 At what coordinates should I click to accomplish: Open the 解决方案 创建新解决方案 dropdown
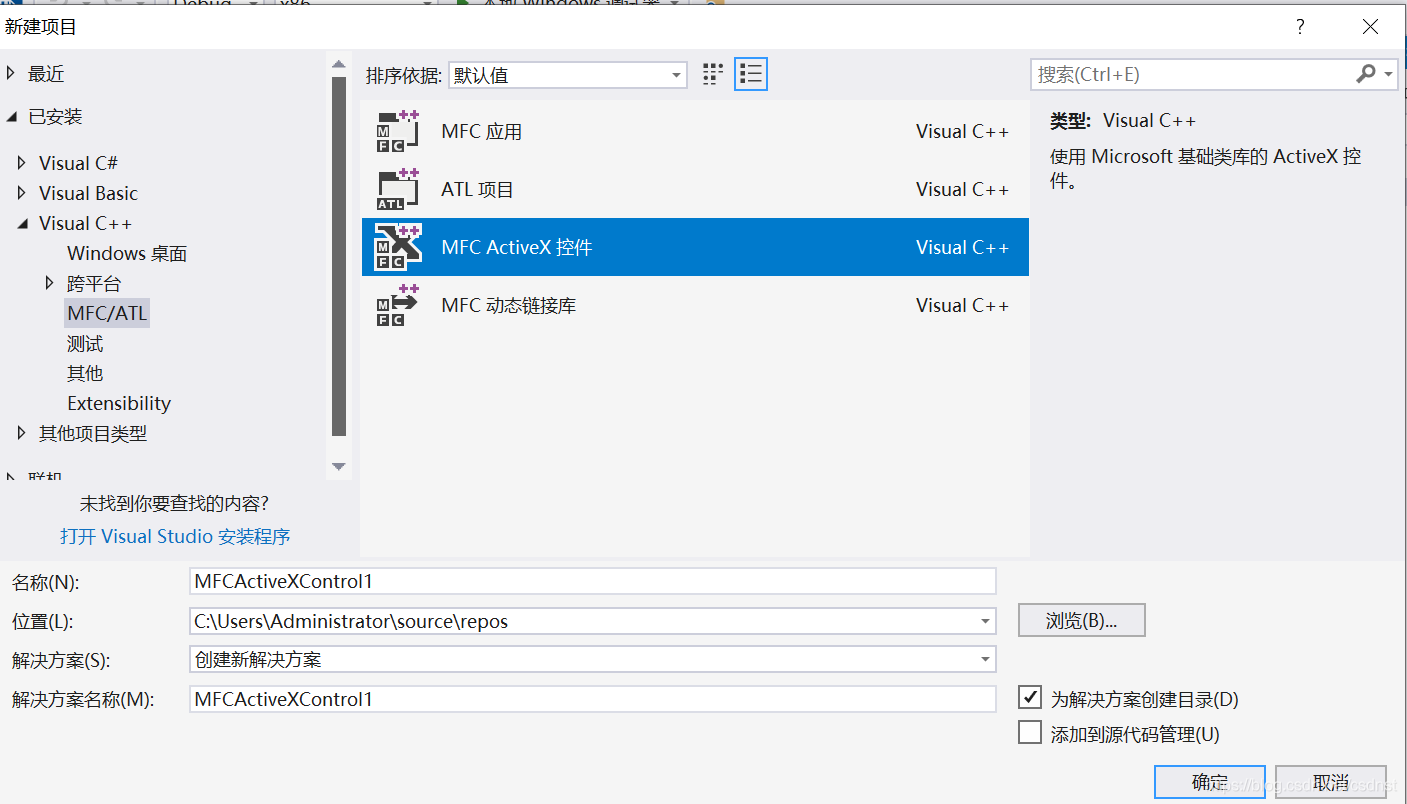pyautogui.click(x=593, y=659)
